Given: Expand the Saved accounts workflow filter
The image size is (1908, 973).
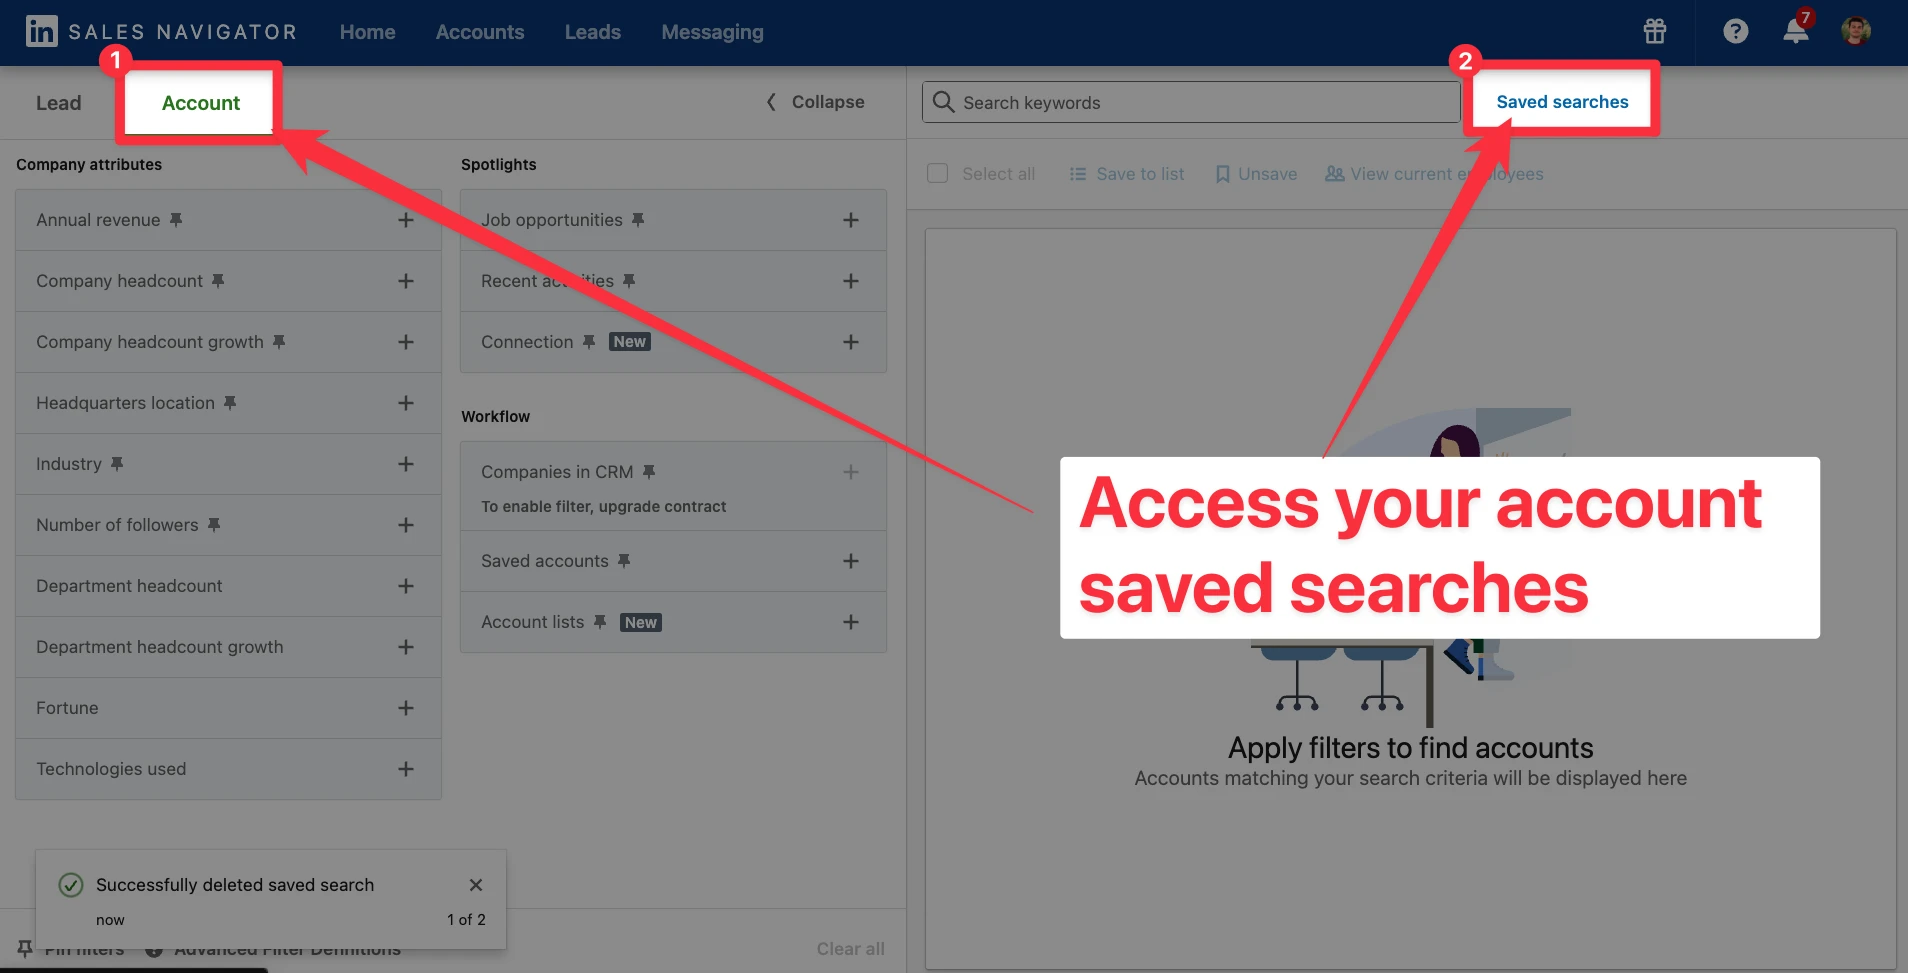Looking at the screenshot, I should [850, 561].
